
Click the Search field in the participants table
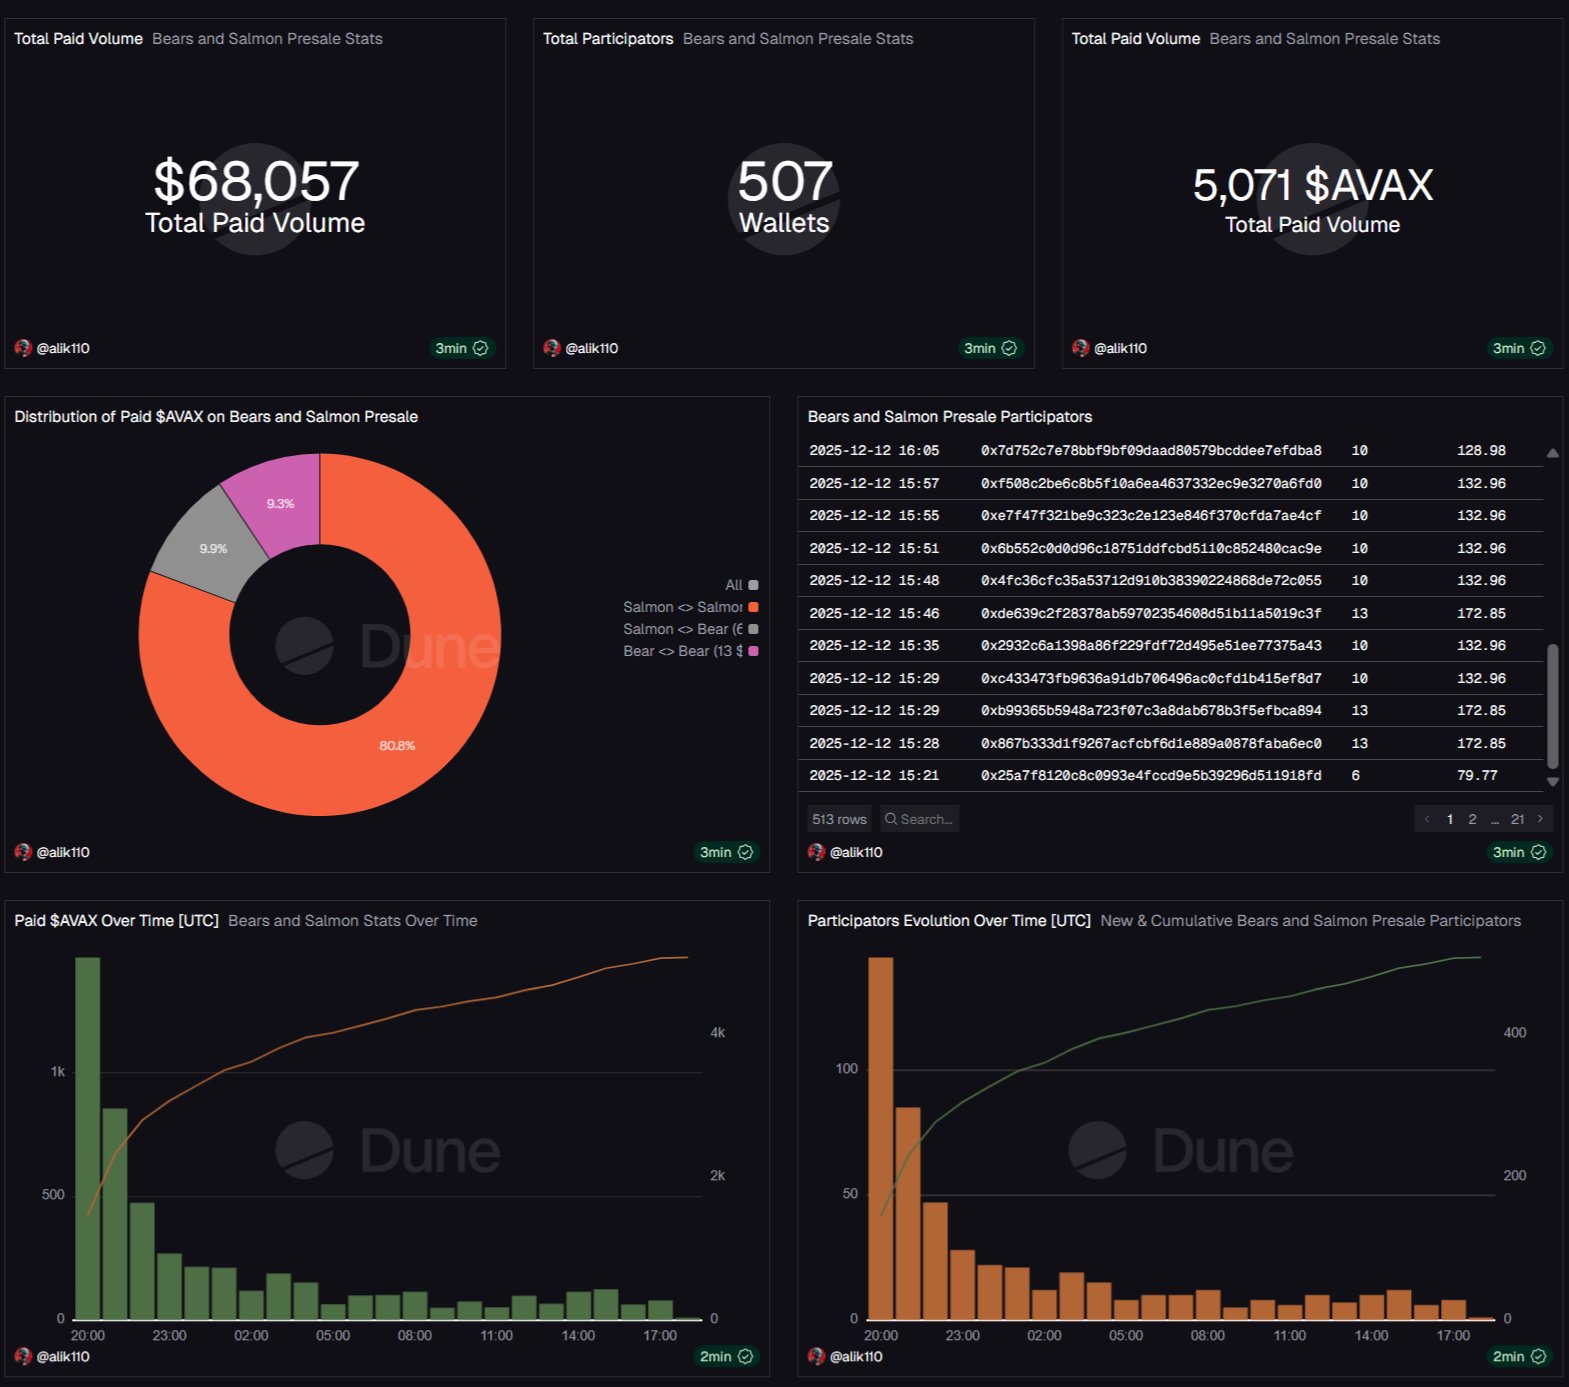[920, 819]
